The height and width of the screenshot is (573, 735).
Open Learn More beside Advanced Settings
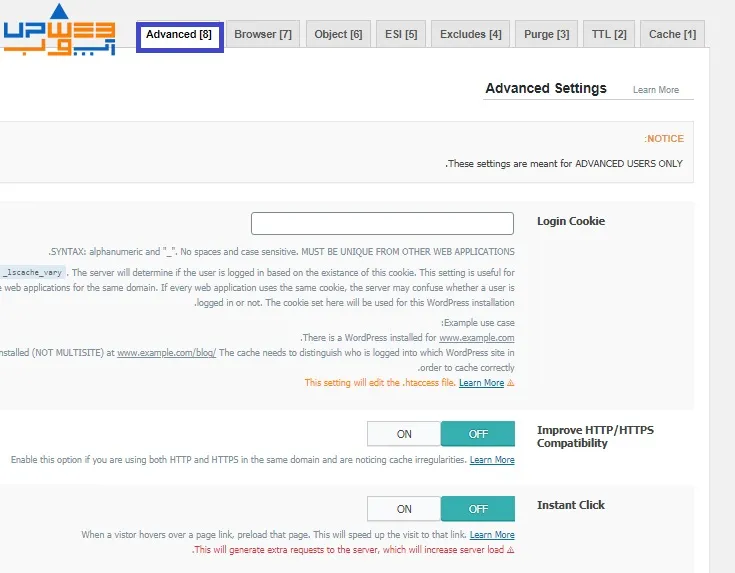(656, 90)
